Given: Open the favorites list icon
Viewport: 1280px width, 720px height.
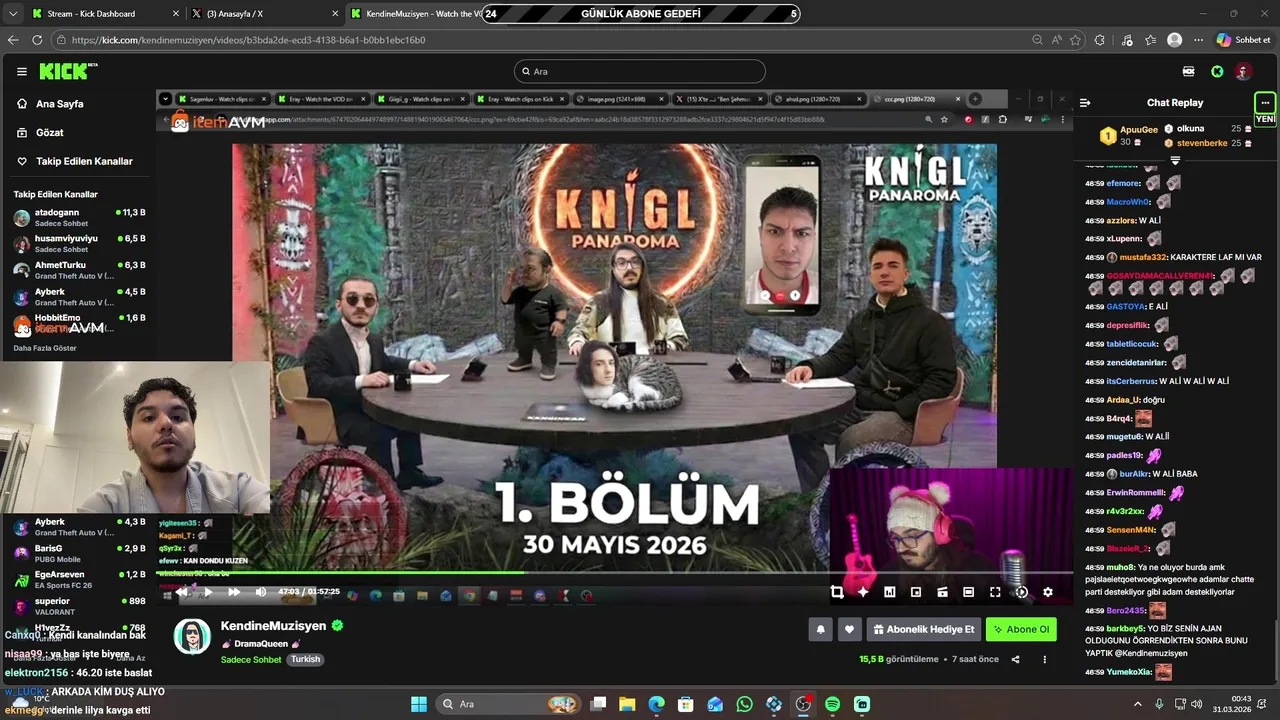Looking at the screenshot, I should (1151, 40).
